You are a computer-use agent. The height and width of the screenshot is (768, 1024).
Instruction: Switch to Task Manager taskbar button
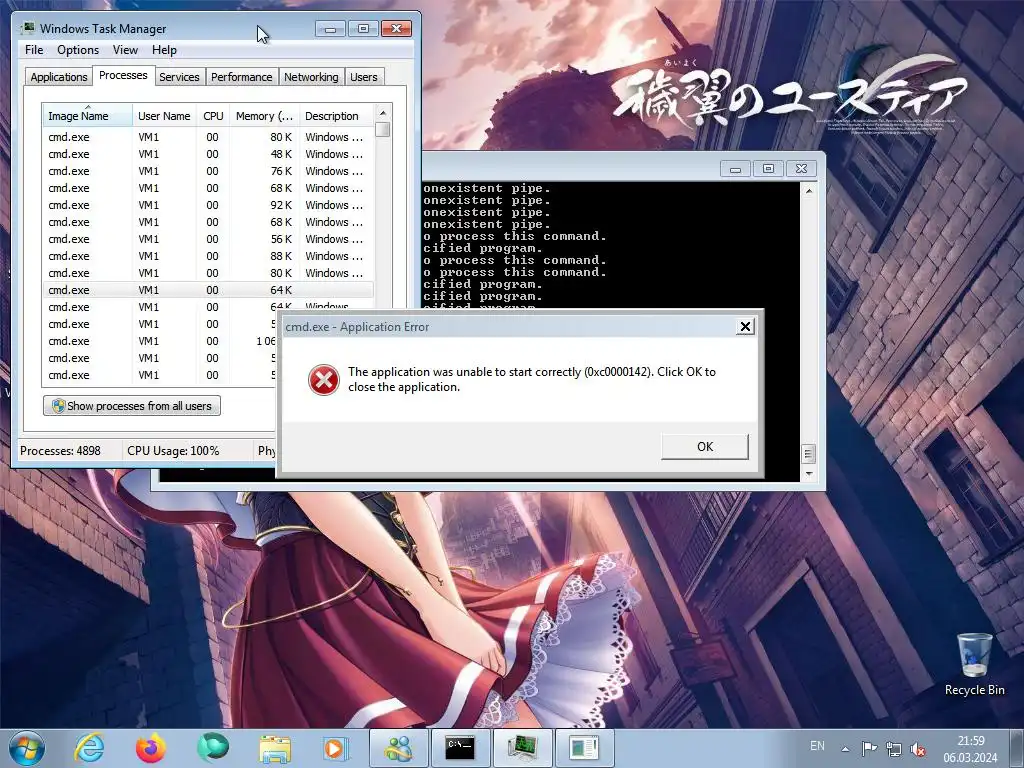522,748
